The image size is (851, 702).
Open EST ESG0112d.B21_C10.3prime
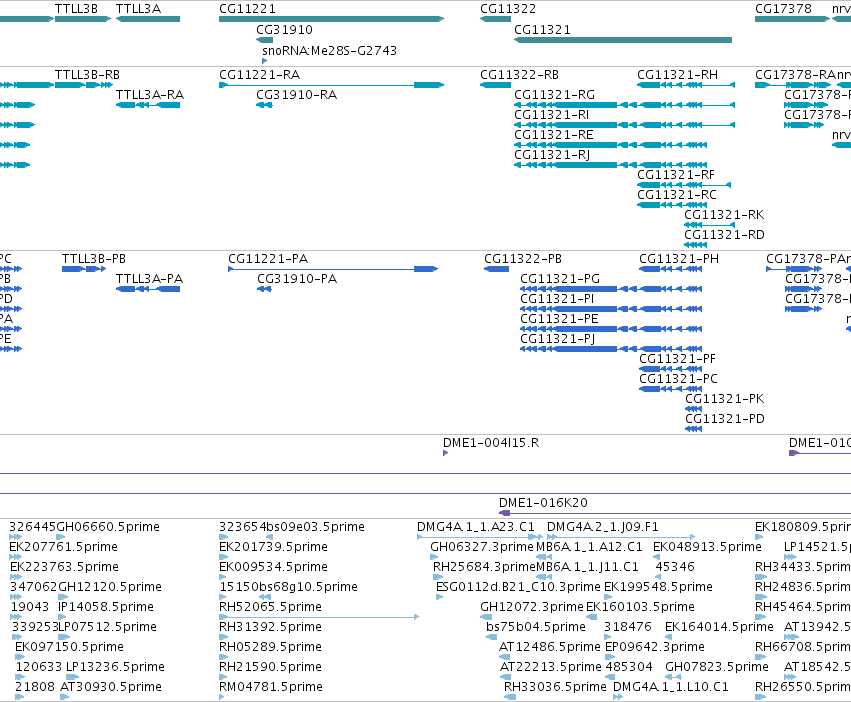click(x=518, y=587)
